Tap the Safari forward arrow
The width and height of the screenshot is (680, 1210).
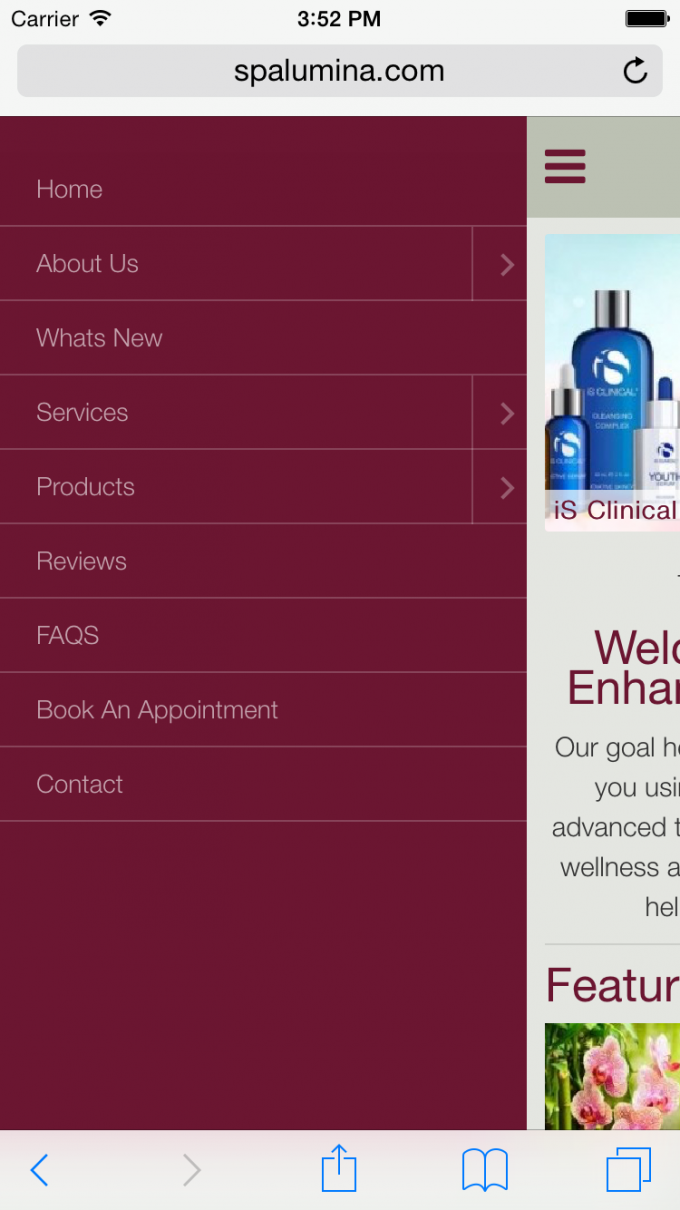coord(191,1170)
